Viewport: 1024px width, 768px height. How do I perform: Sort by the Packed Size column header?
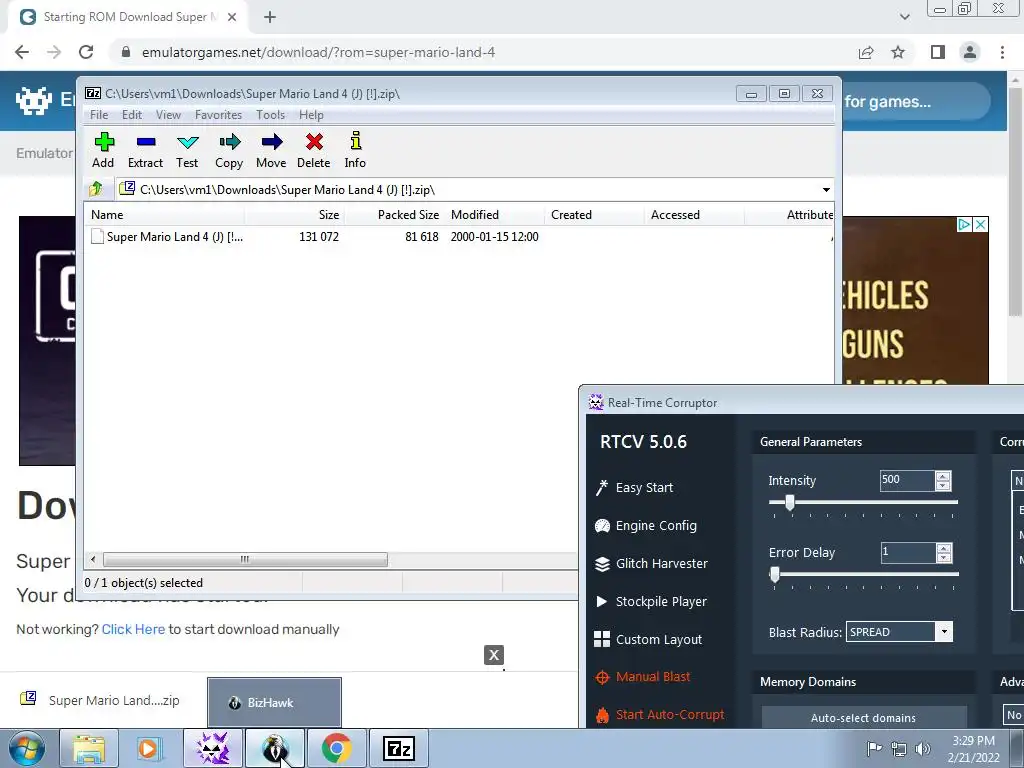click(x=394, y=215)
